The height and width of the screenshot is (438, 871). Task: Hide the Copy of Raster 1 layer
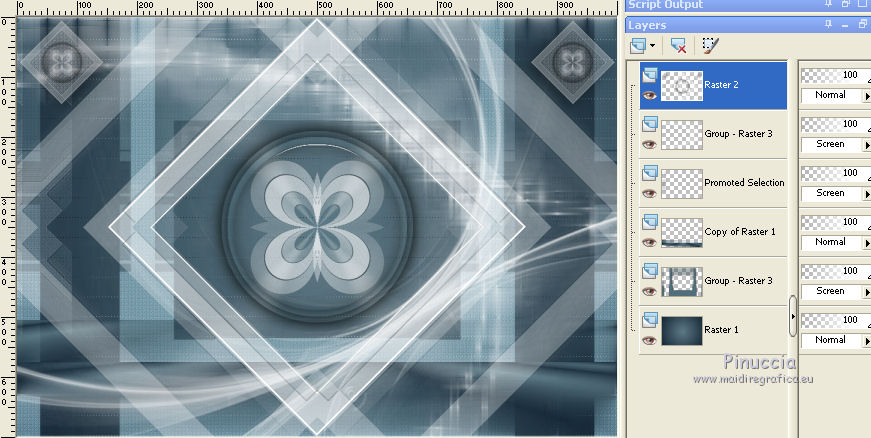[649, 242]
